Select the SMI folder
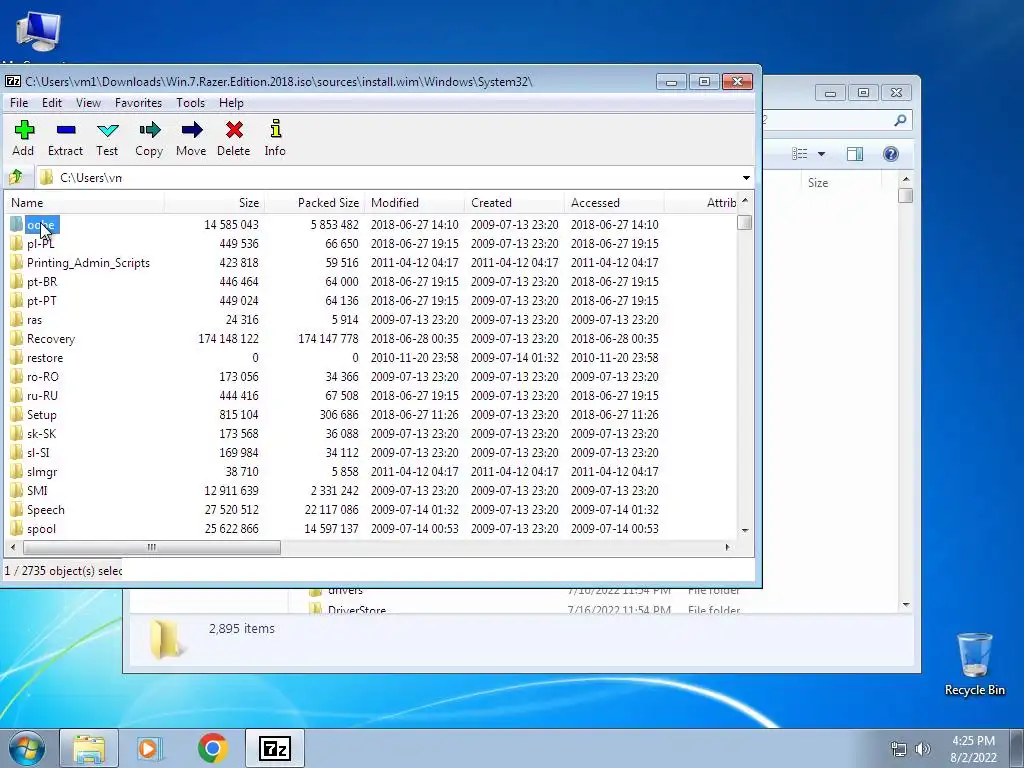 [37, 490]
